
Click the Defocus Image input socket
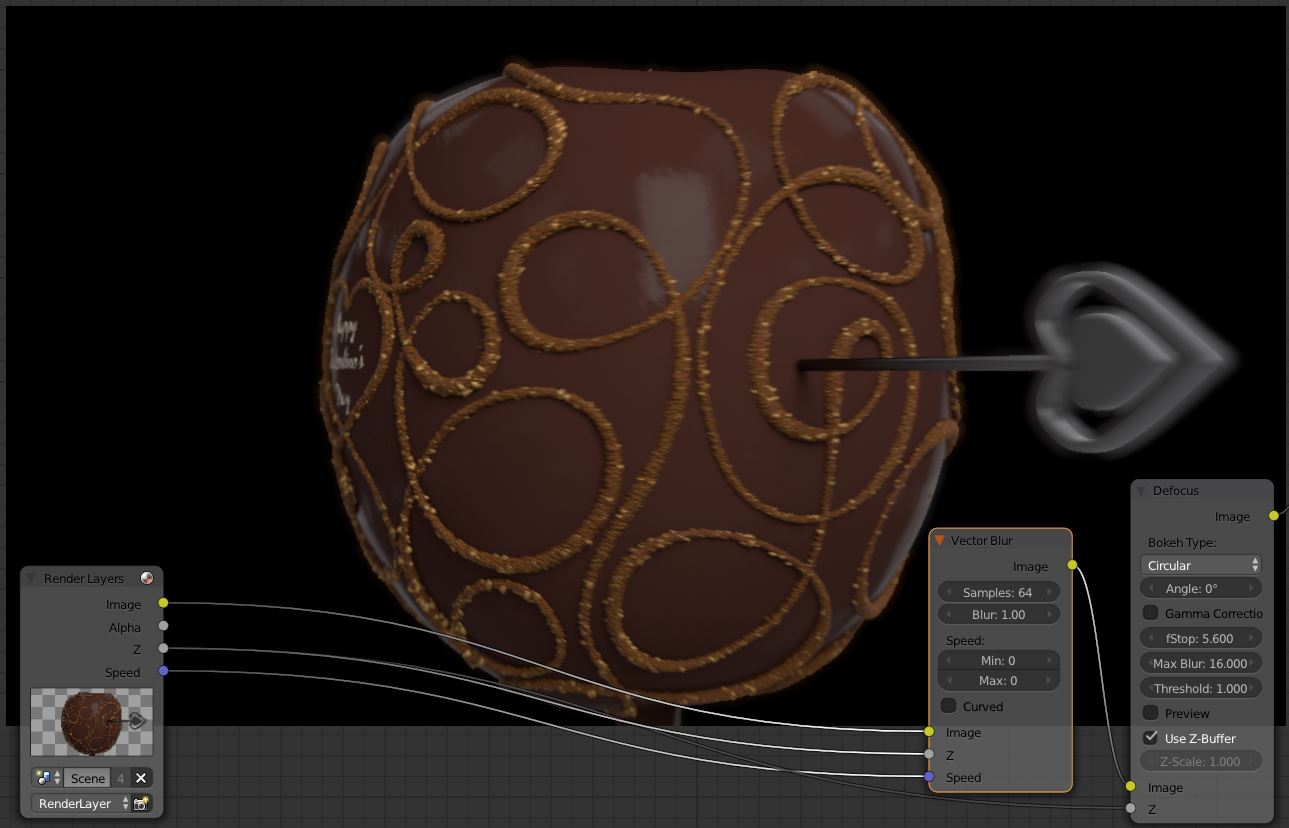point(1130,786)
